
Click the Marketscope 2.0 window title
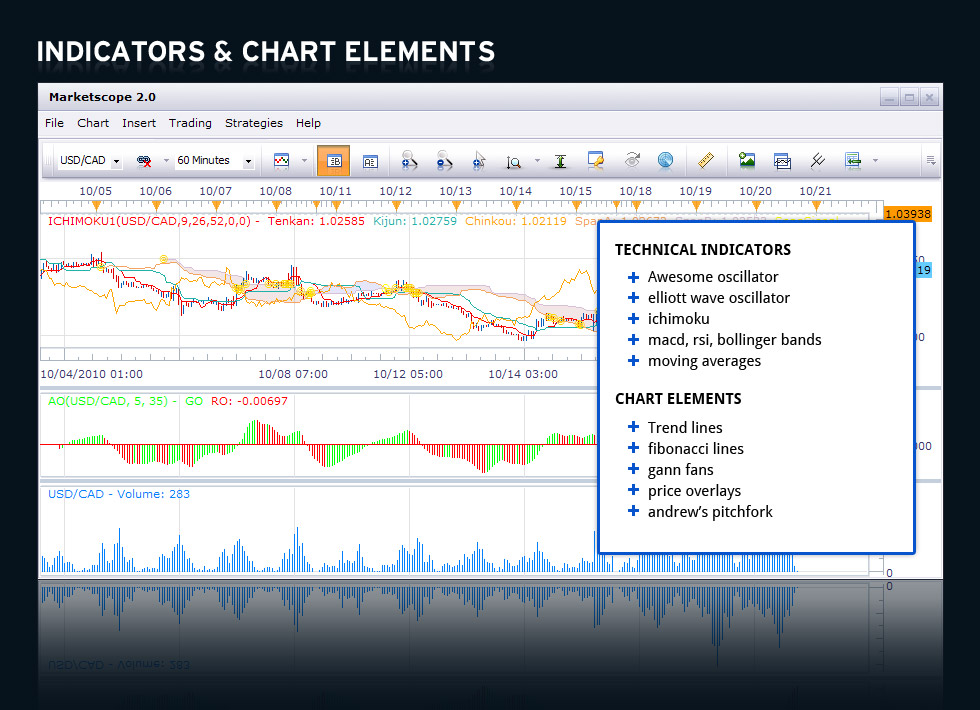pos(102,97)
